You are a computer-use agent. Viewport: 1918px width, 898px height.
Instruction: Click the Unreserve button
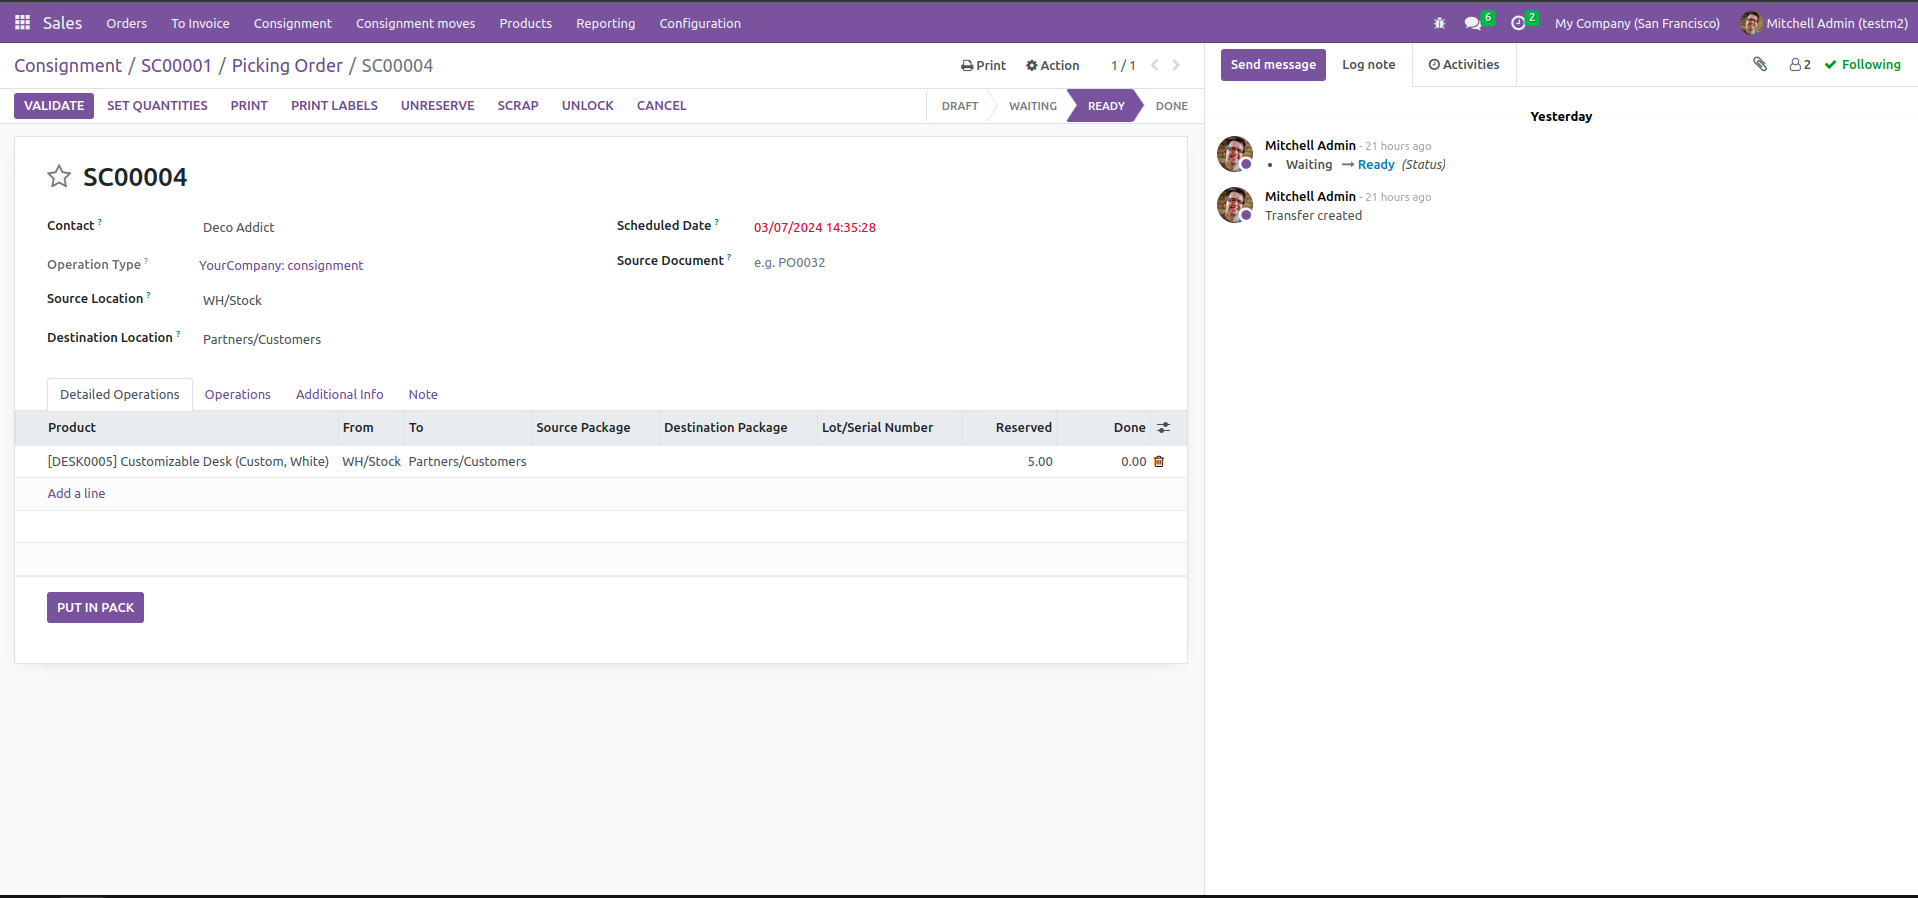click(x=438, y=105)
